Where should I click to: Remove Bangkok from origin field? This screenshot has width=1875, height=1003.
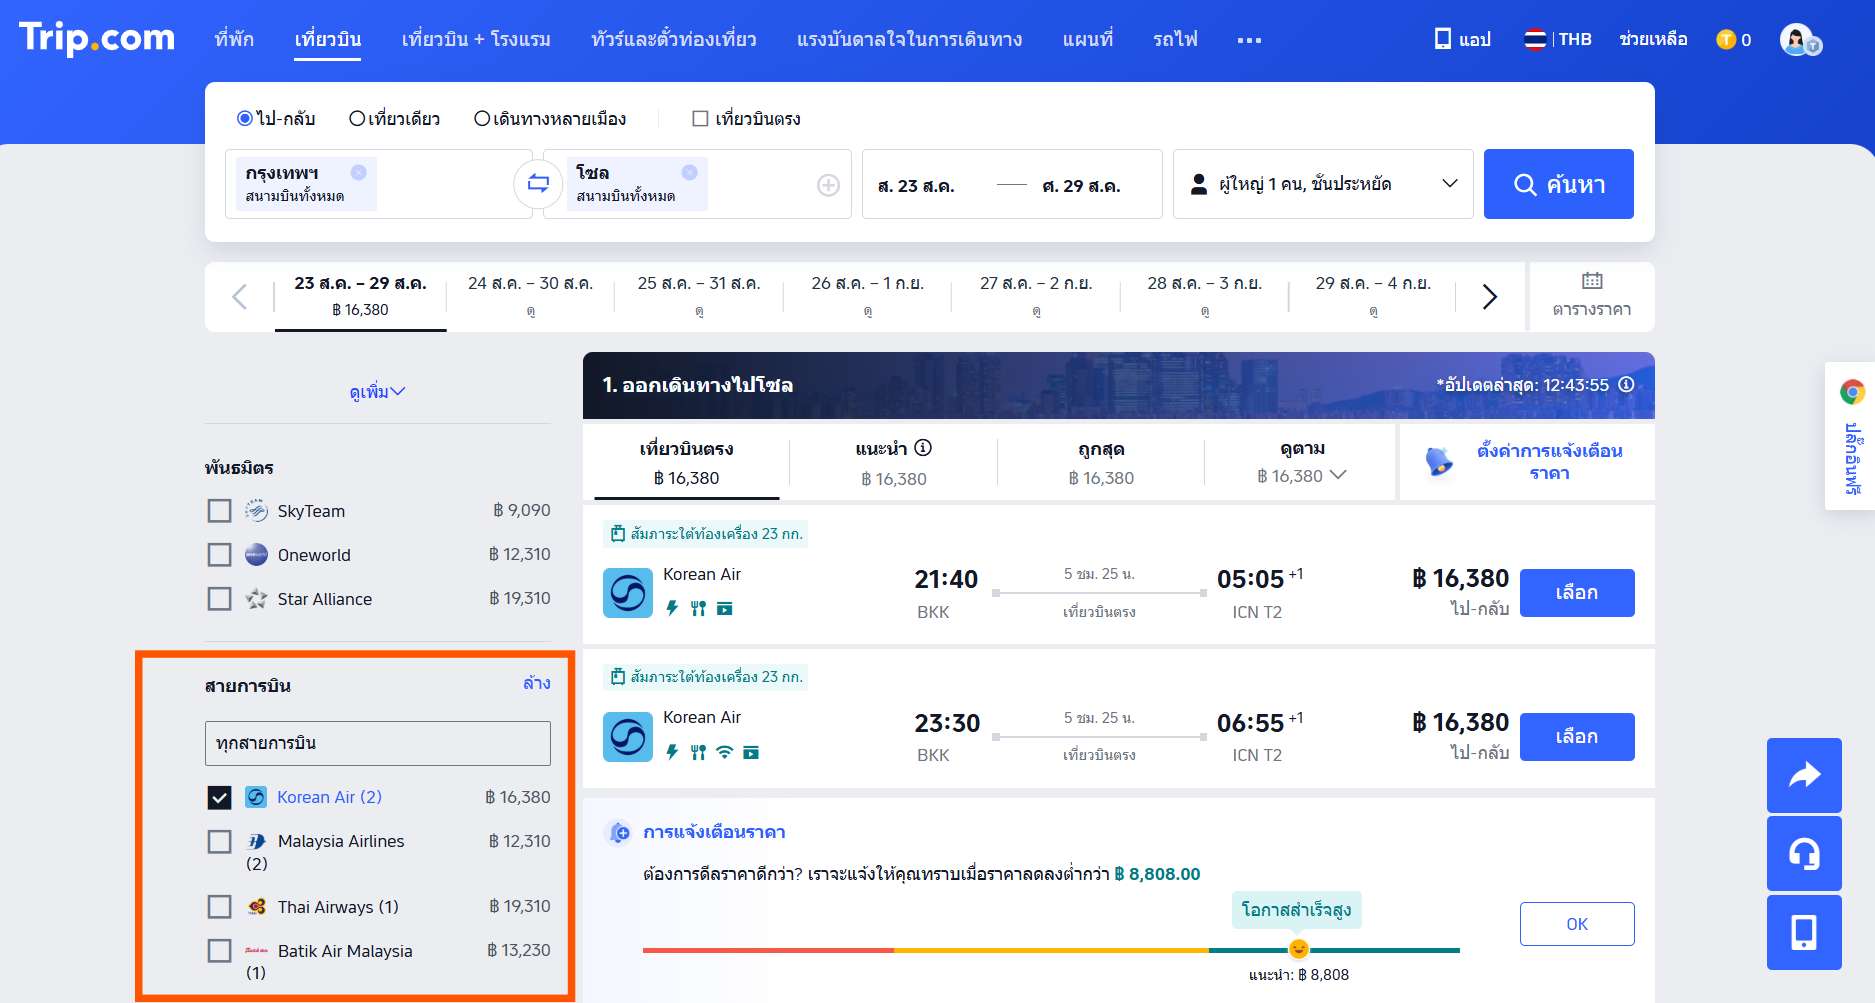click(x=358, y=172)
